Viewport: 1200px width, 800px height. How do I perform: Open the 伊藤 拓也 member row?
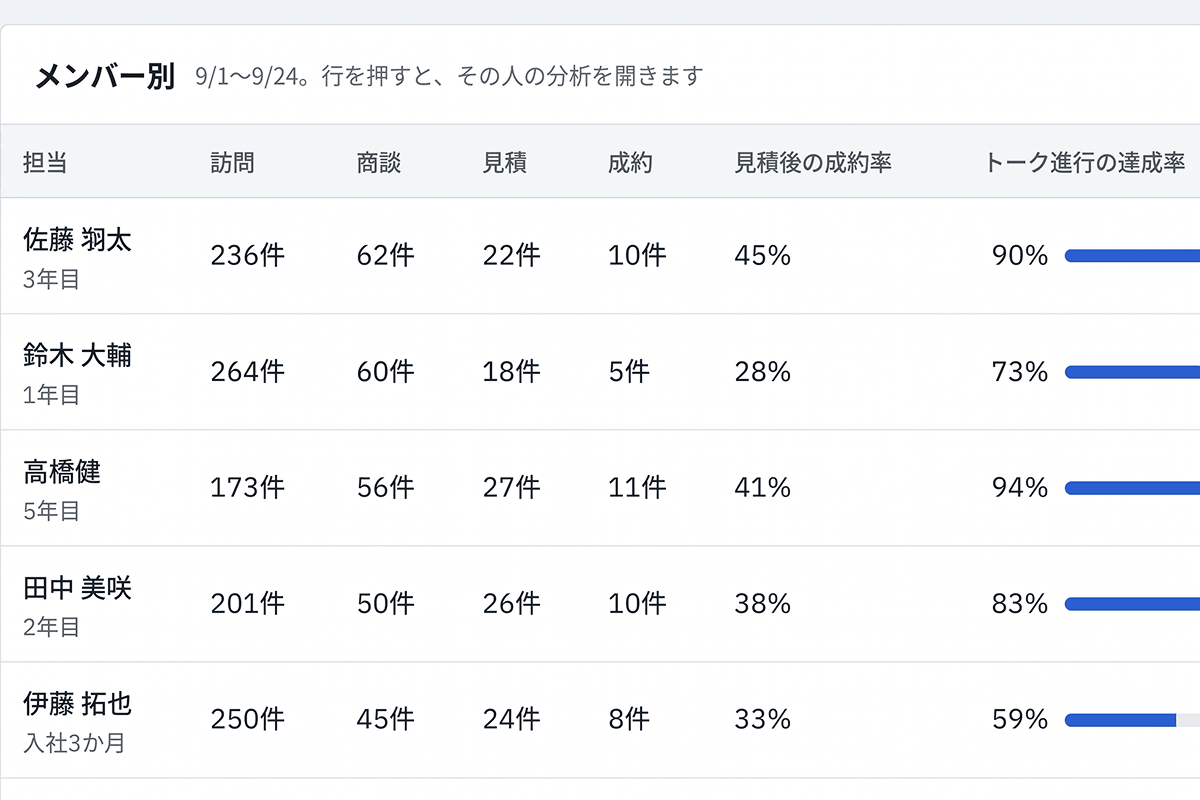point(600,720)
